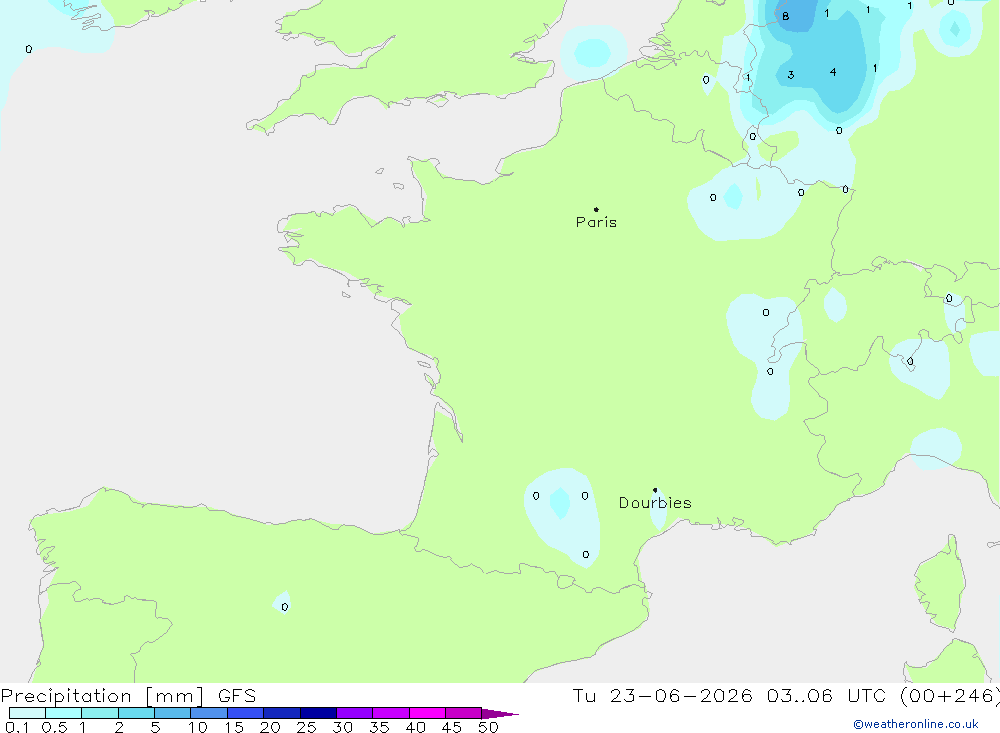Click the legend label 0.5

(54, 727)
